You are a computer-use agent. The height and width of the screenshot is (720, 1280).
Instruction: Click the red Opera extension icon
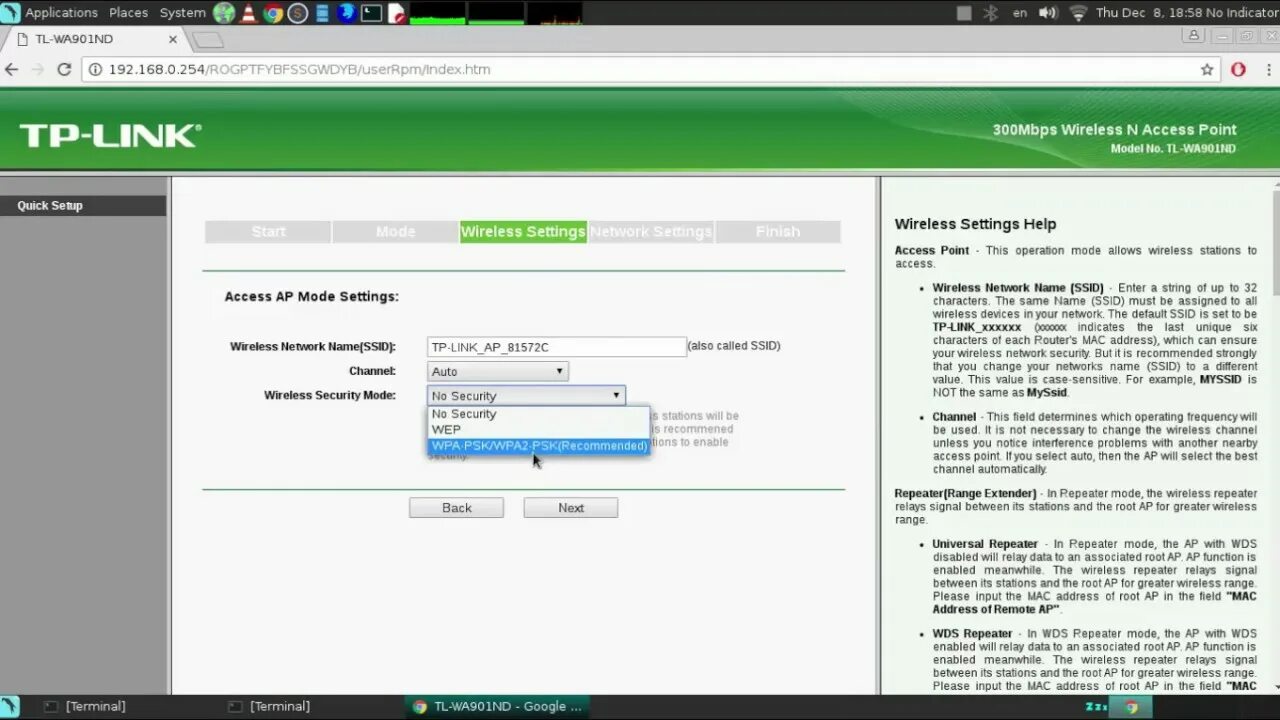[x=1238, y=69]
